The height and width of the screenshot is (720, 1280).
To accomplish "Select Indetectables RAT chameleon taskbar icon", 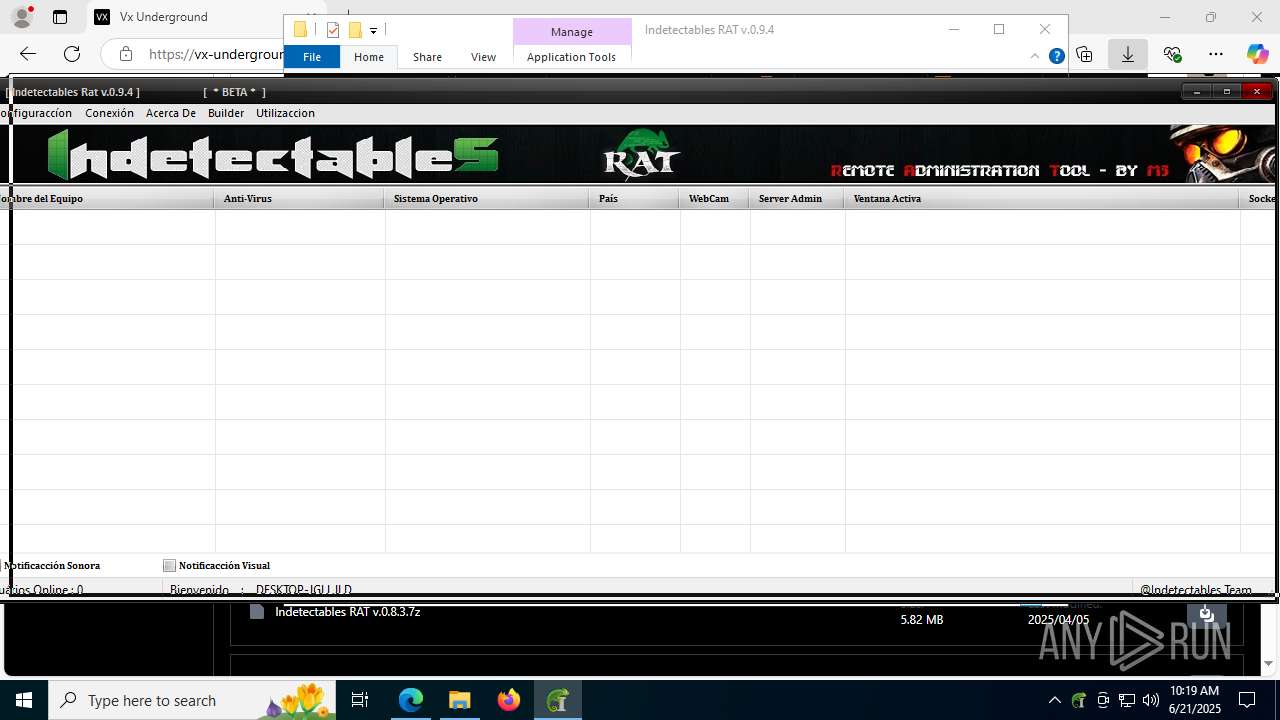I will pos(558,700).
